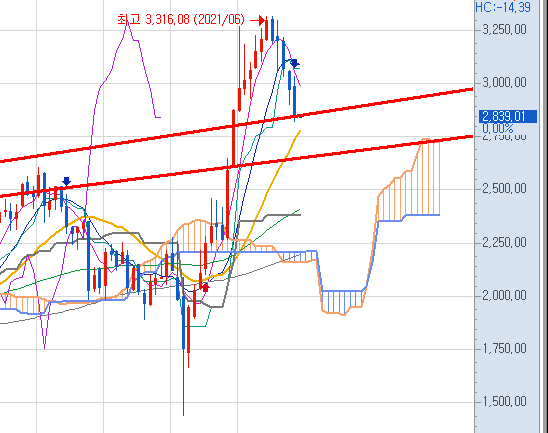This screenshot has height=433, width=548.
Task: Click the current price tag 2,839.01
Action: pos(508,116)
